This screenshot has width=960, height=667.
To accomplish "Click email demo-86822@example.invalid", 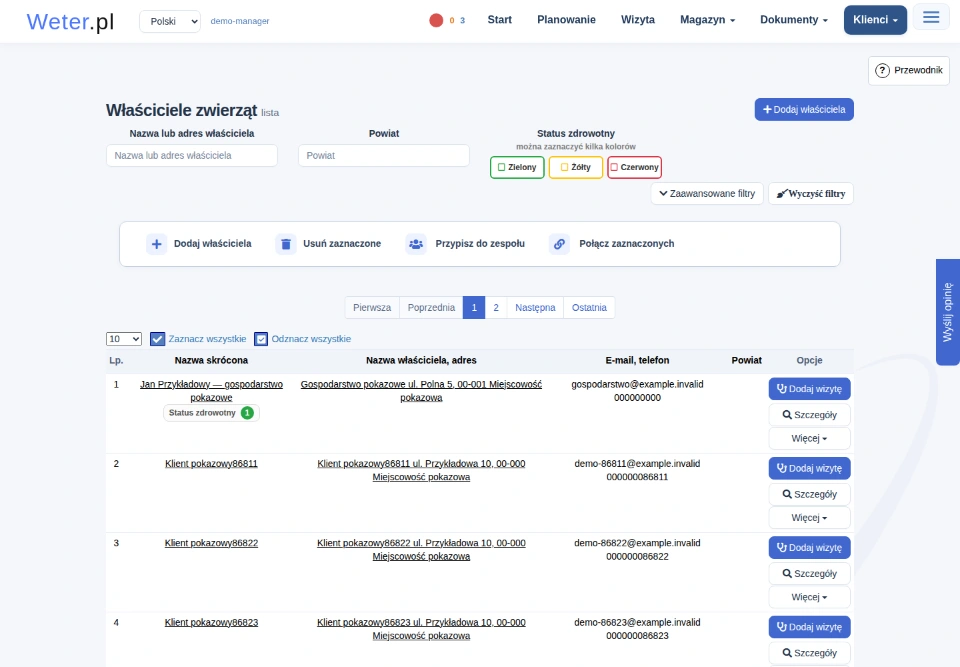I will [637, 543].
